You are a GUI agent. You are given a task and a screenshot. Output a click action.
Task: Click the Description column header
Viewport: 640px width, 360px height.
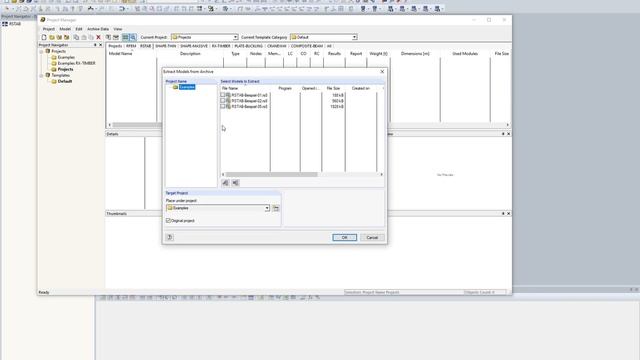point(190,53)
